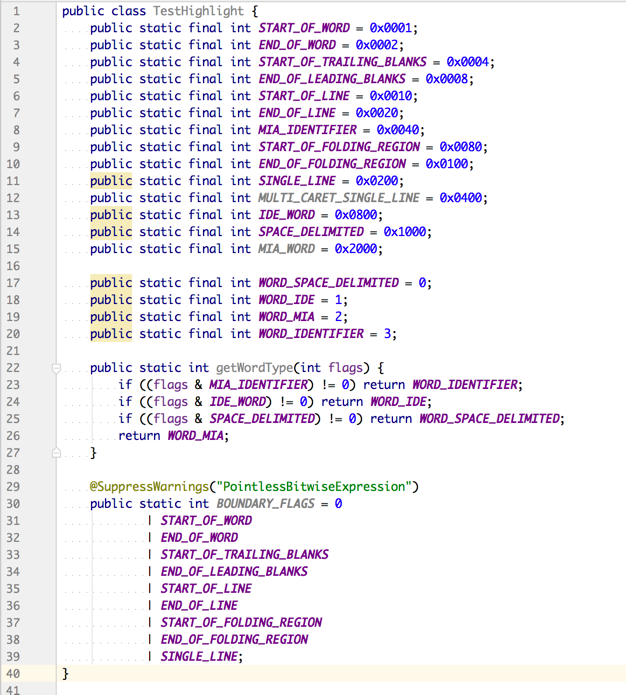This screenshot has width=626, height=695.
Task: Click the unused MULTI_CARET_SINGLE_LINE constant
Action: tap(340, 198)
